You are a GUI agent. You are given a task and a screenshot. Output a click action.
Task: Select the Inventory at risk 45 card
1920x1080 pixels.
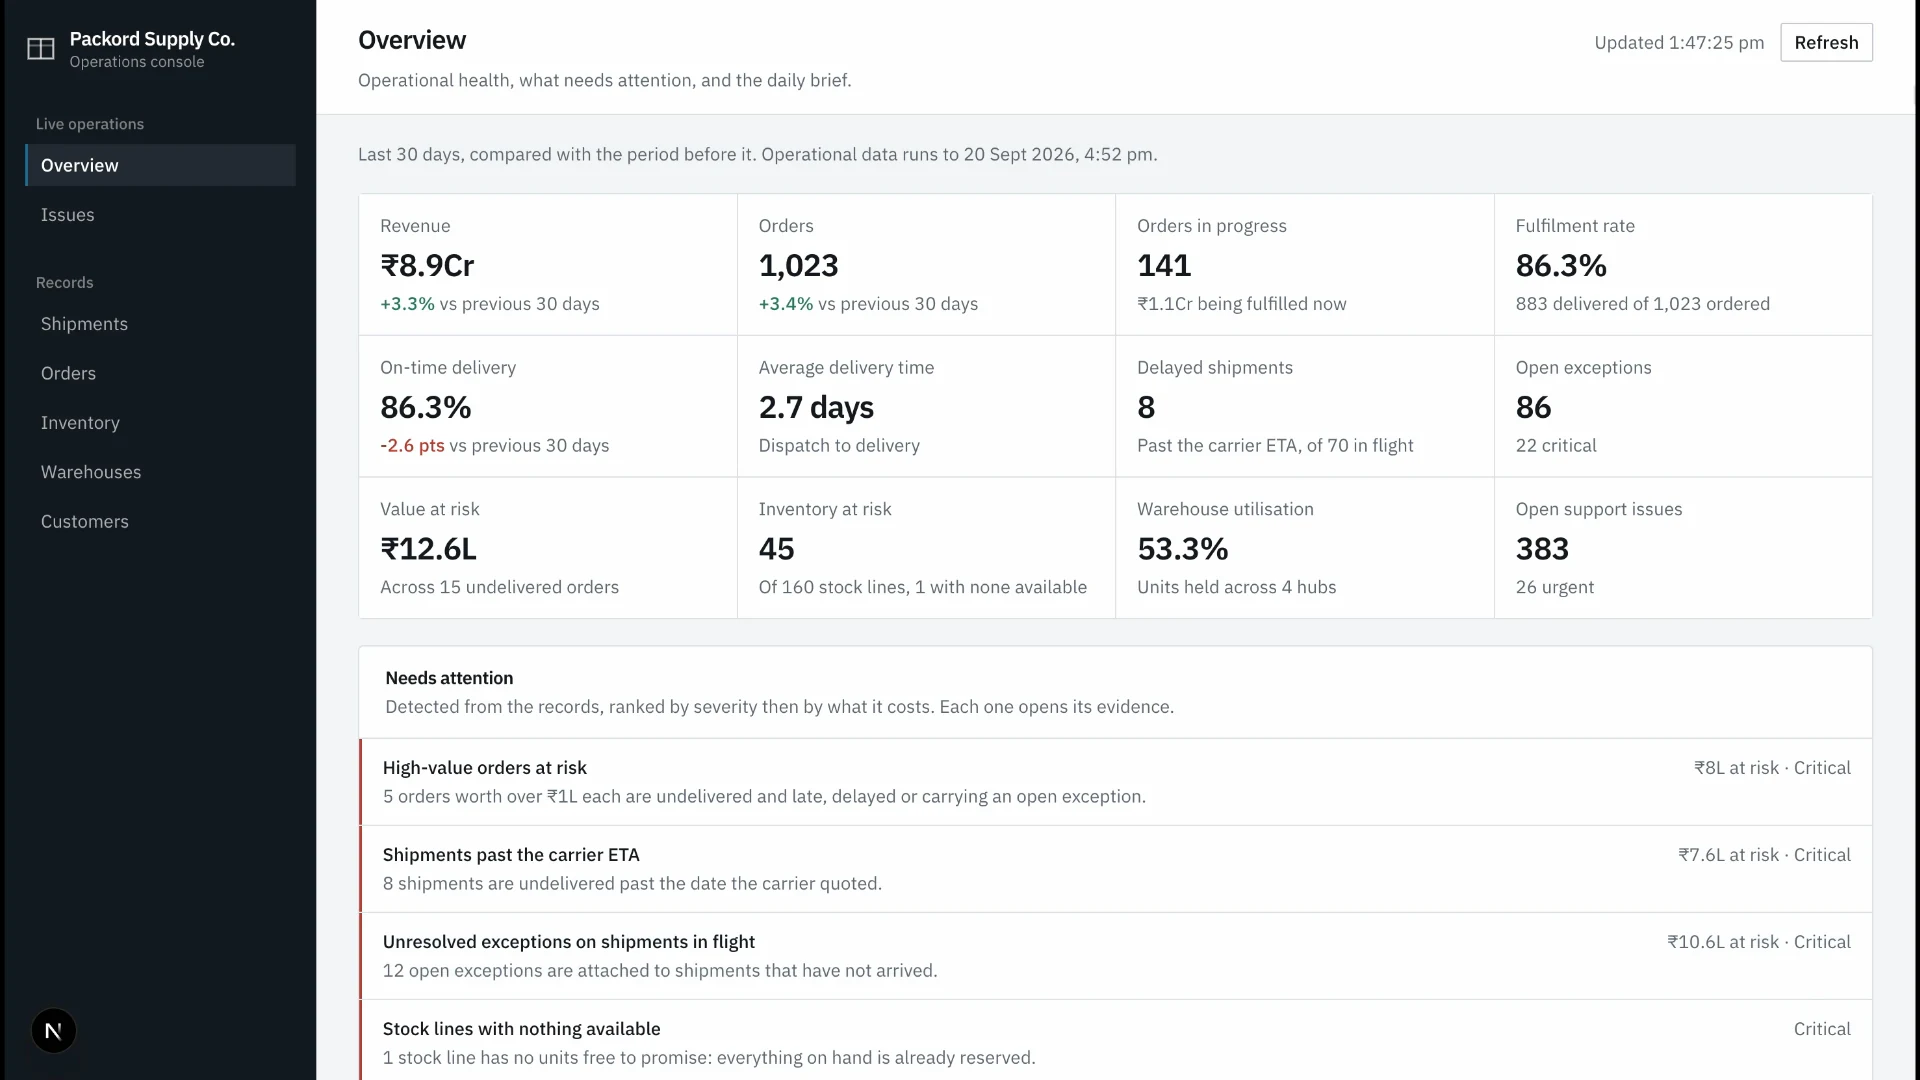[926, 548]
